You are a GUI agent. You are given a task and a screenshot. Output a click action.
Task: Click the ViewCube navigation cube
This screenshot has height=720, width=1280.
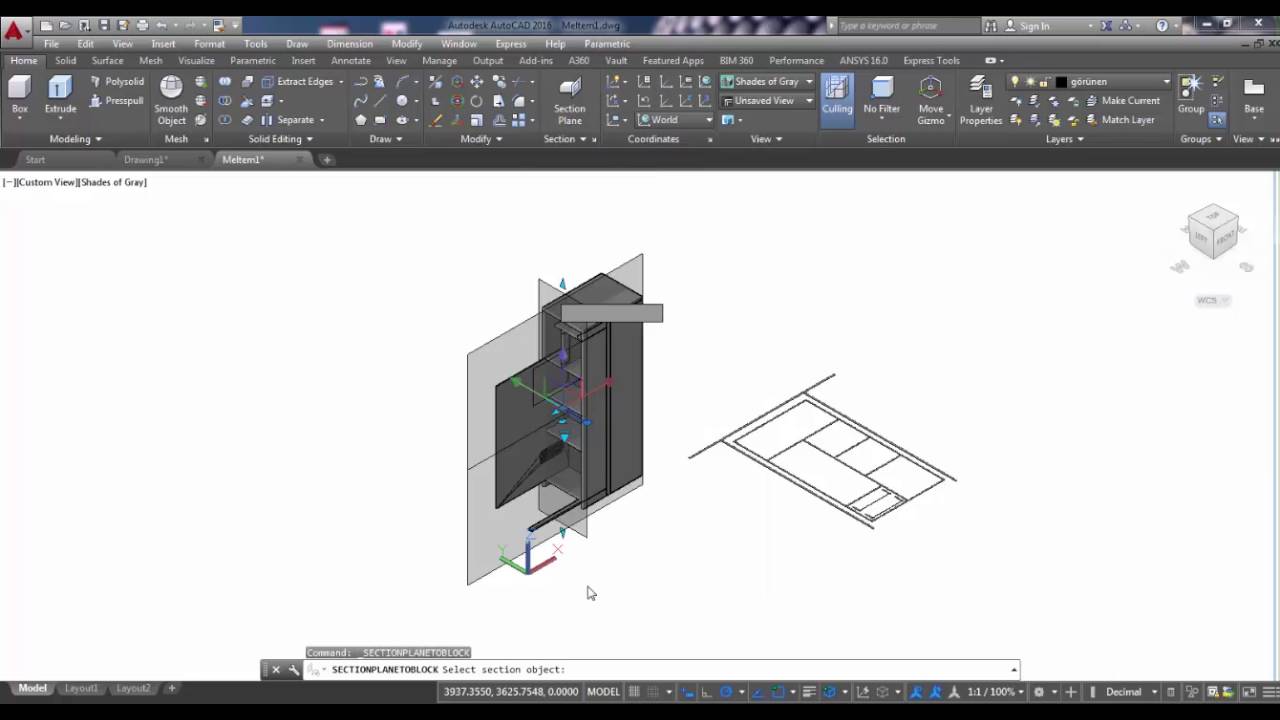(1214, 233)
